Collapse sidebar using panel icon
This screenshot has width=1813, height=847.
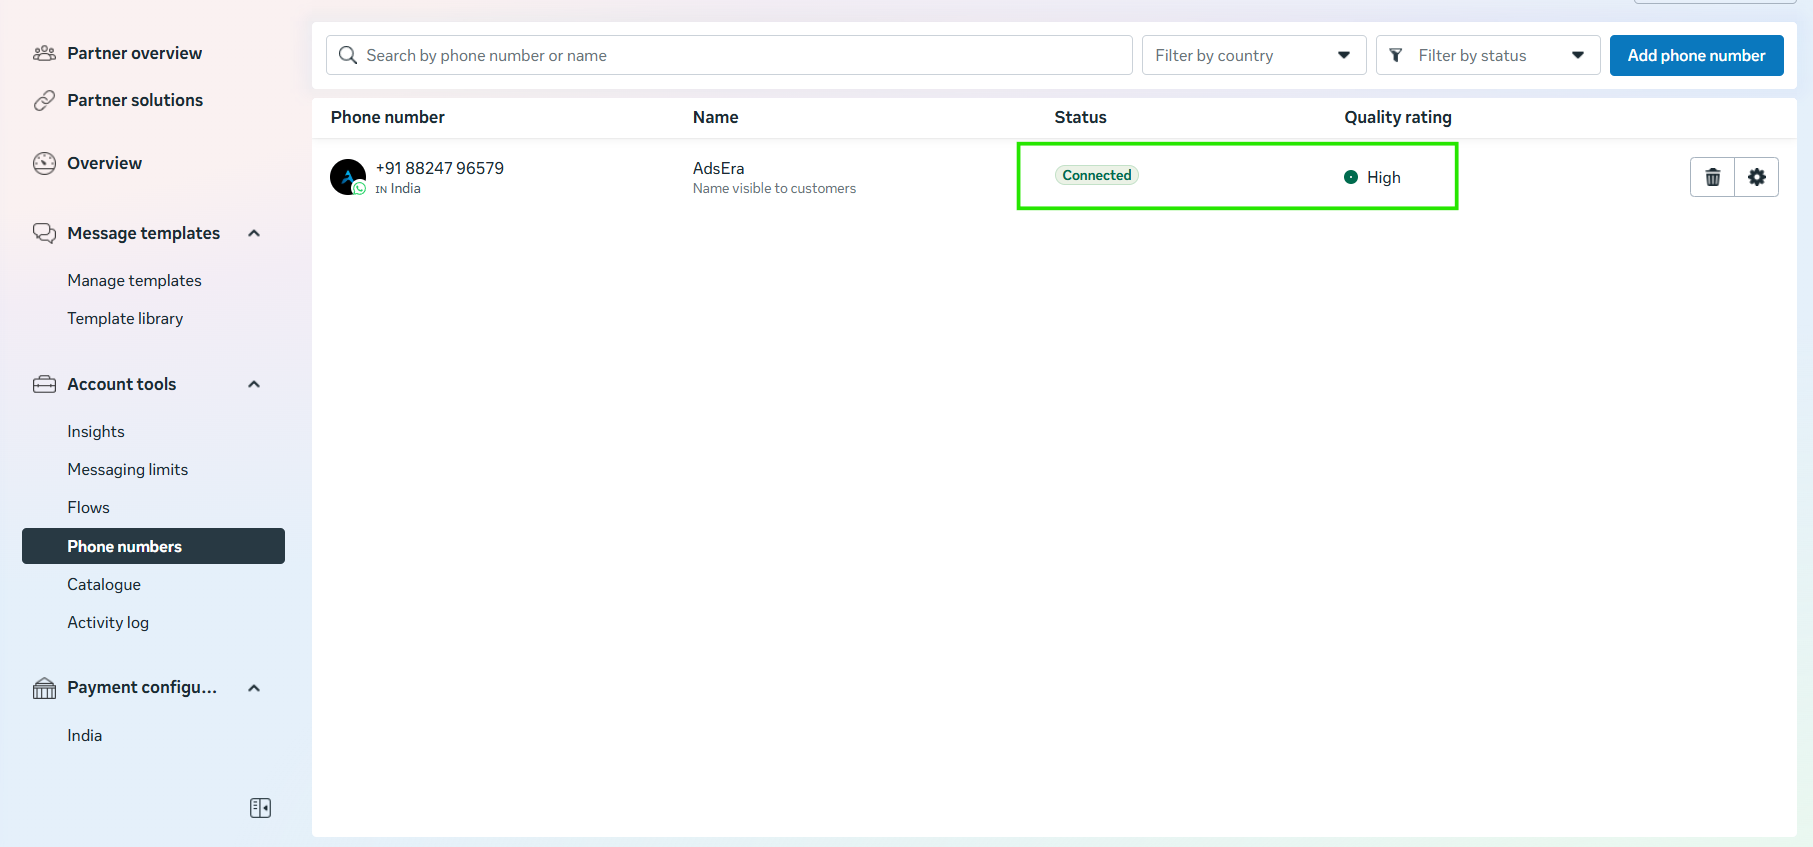point(260,808)
